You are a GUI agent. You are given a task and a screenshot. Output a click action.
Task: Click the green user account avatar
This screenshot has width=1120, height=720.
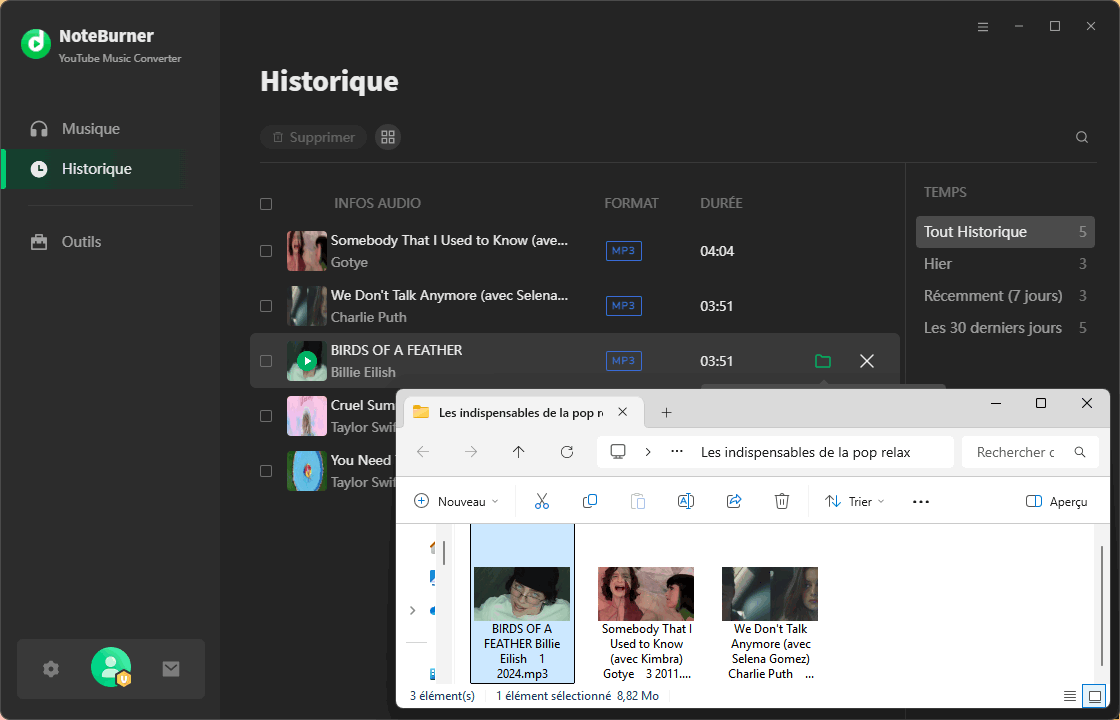click(111, 667)
